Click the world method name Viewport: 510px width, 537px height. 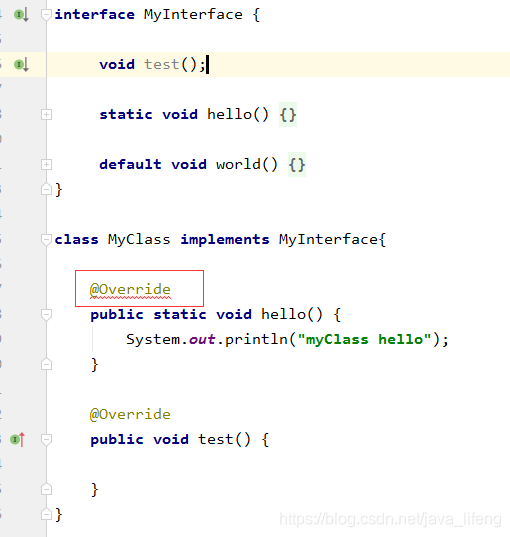click(x=238, y=164)
